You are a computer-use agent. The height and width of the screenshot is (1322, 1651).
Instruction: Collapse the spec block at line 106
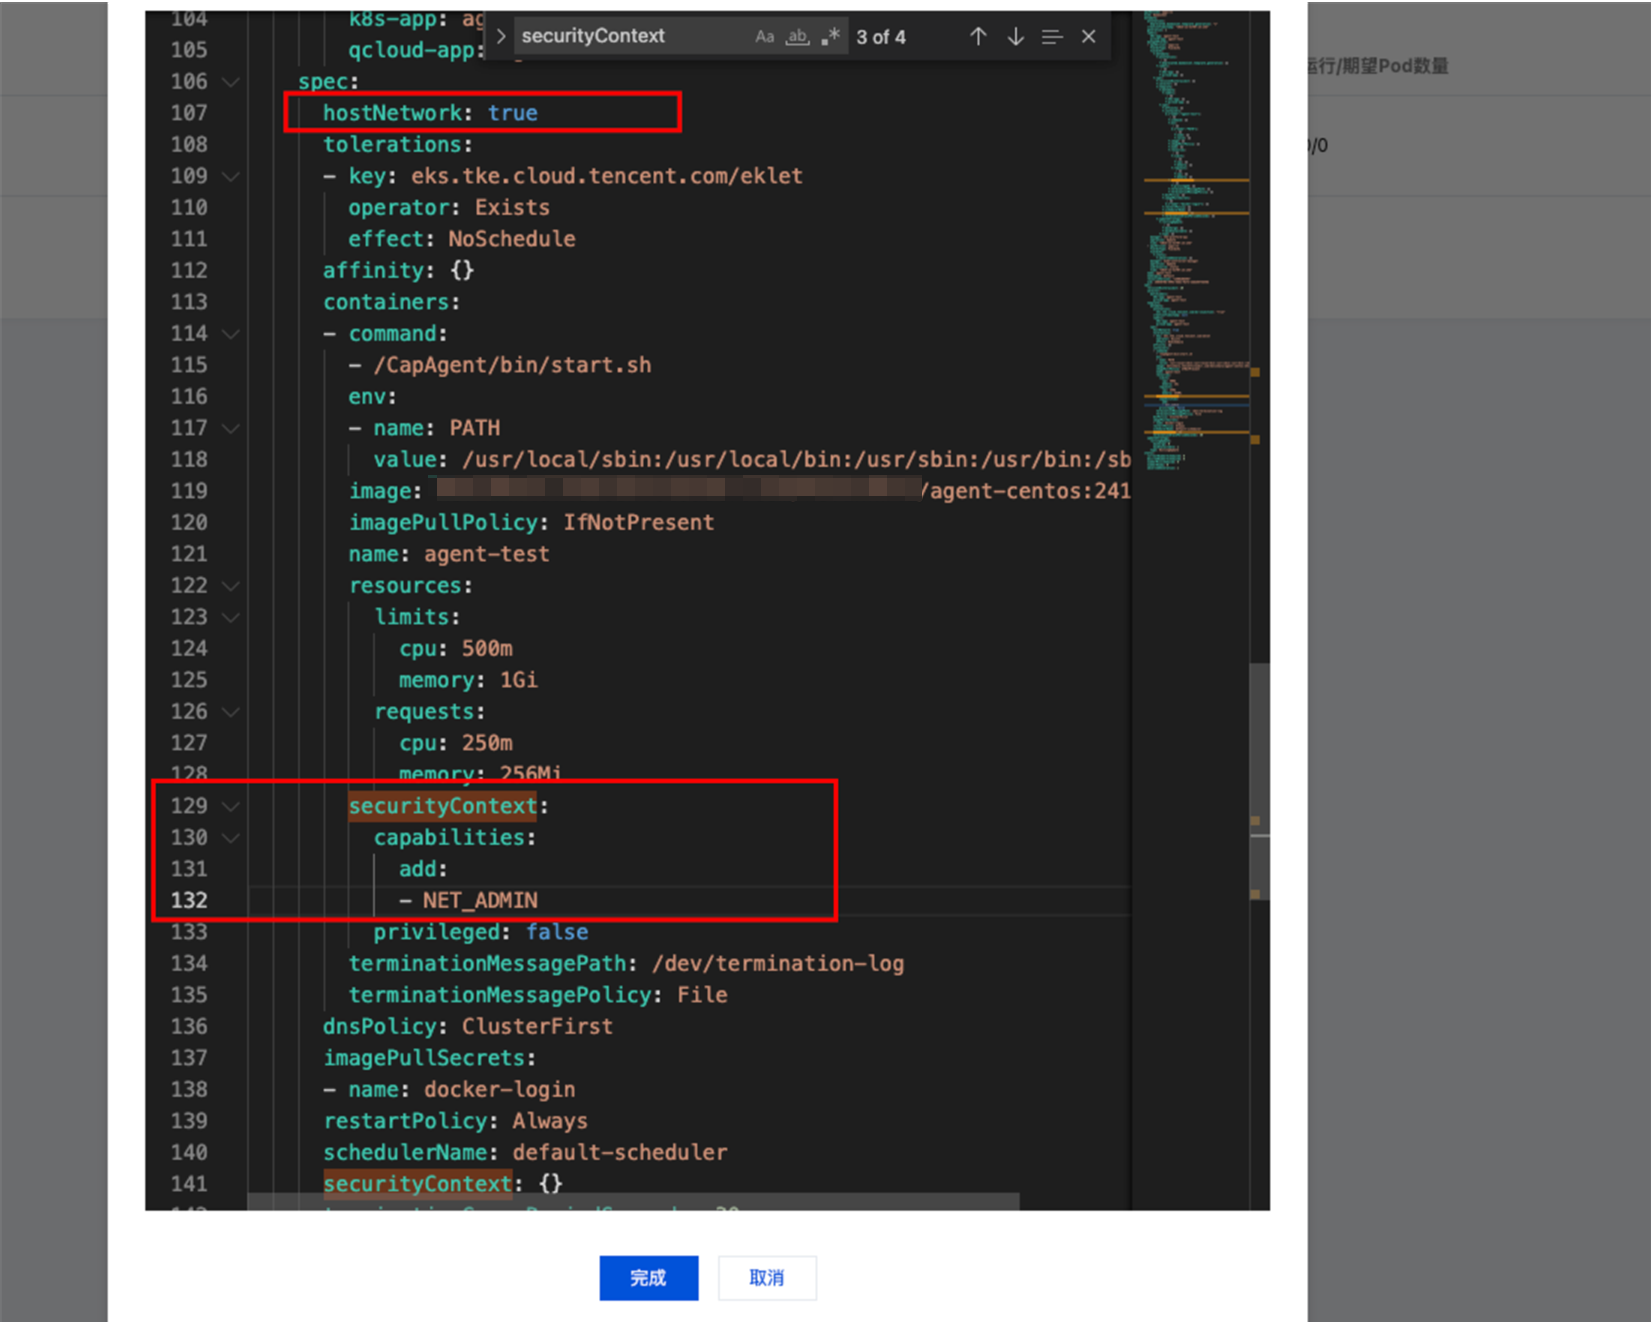click(231, 82)
